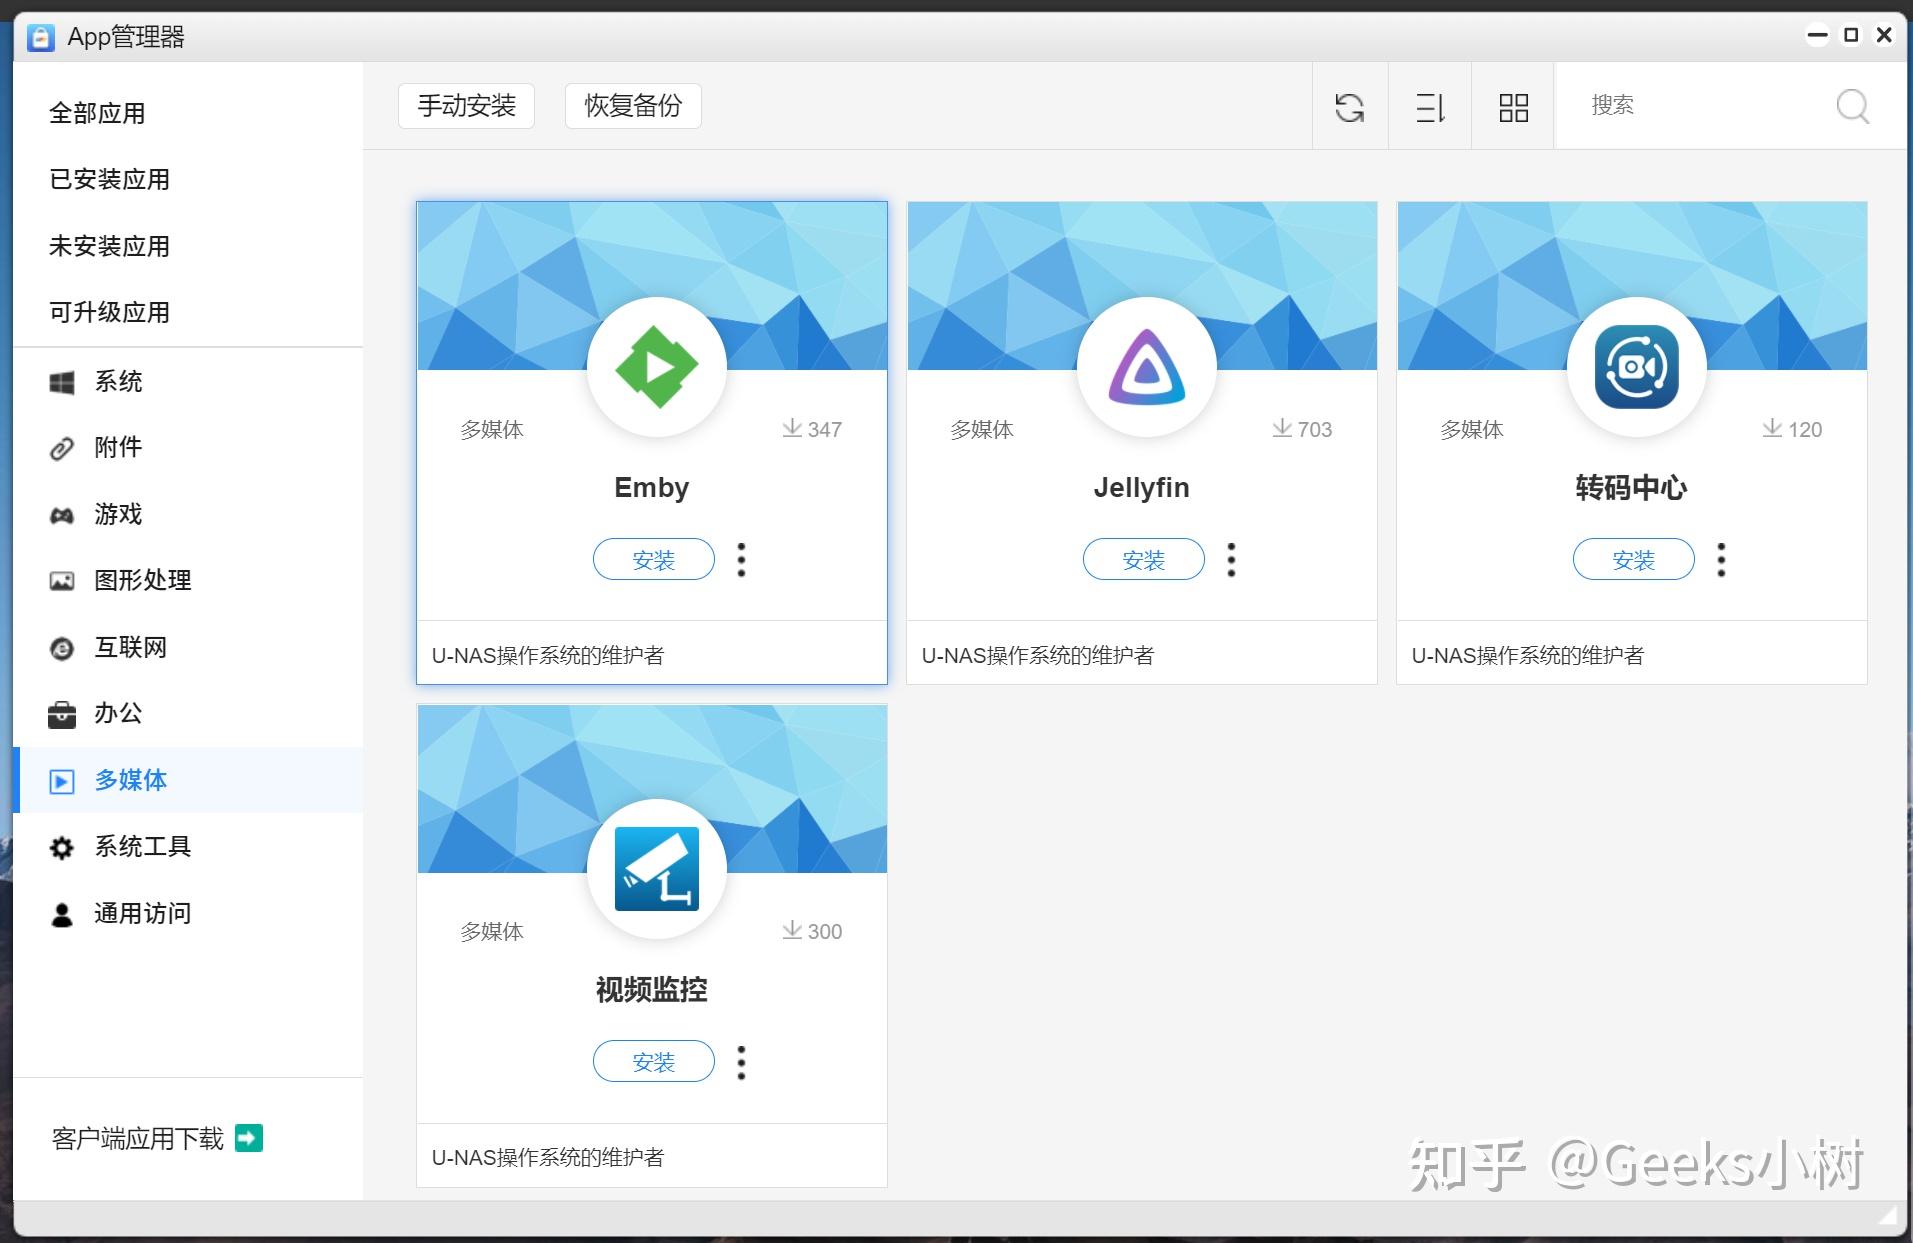Select the 游戏 category label

click(118, 514)
